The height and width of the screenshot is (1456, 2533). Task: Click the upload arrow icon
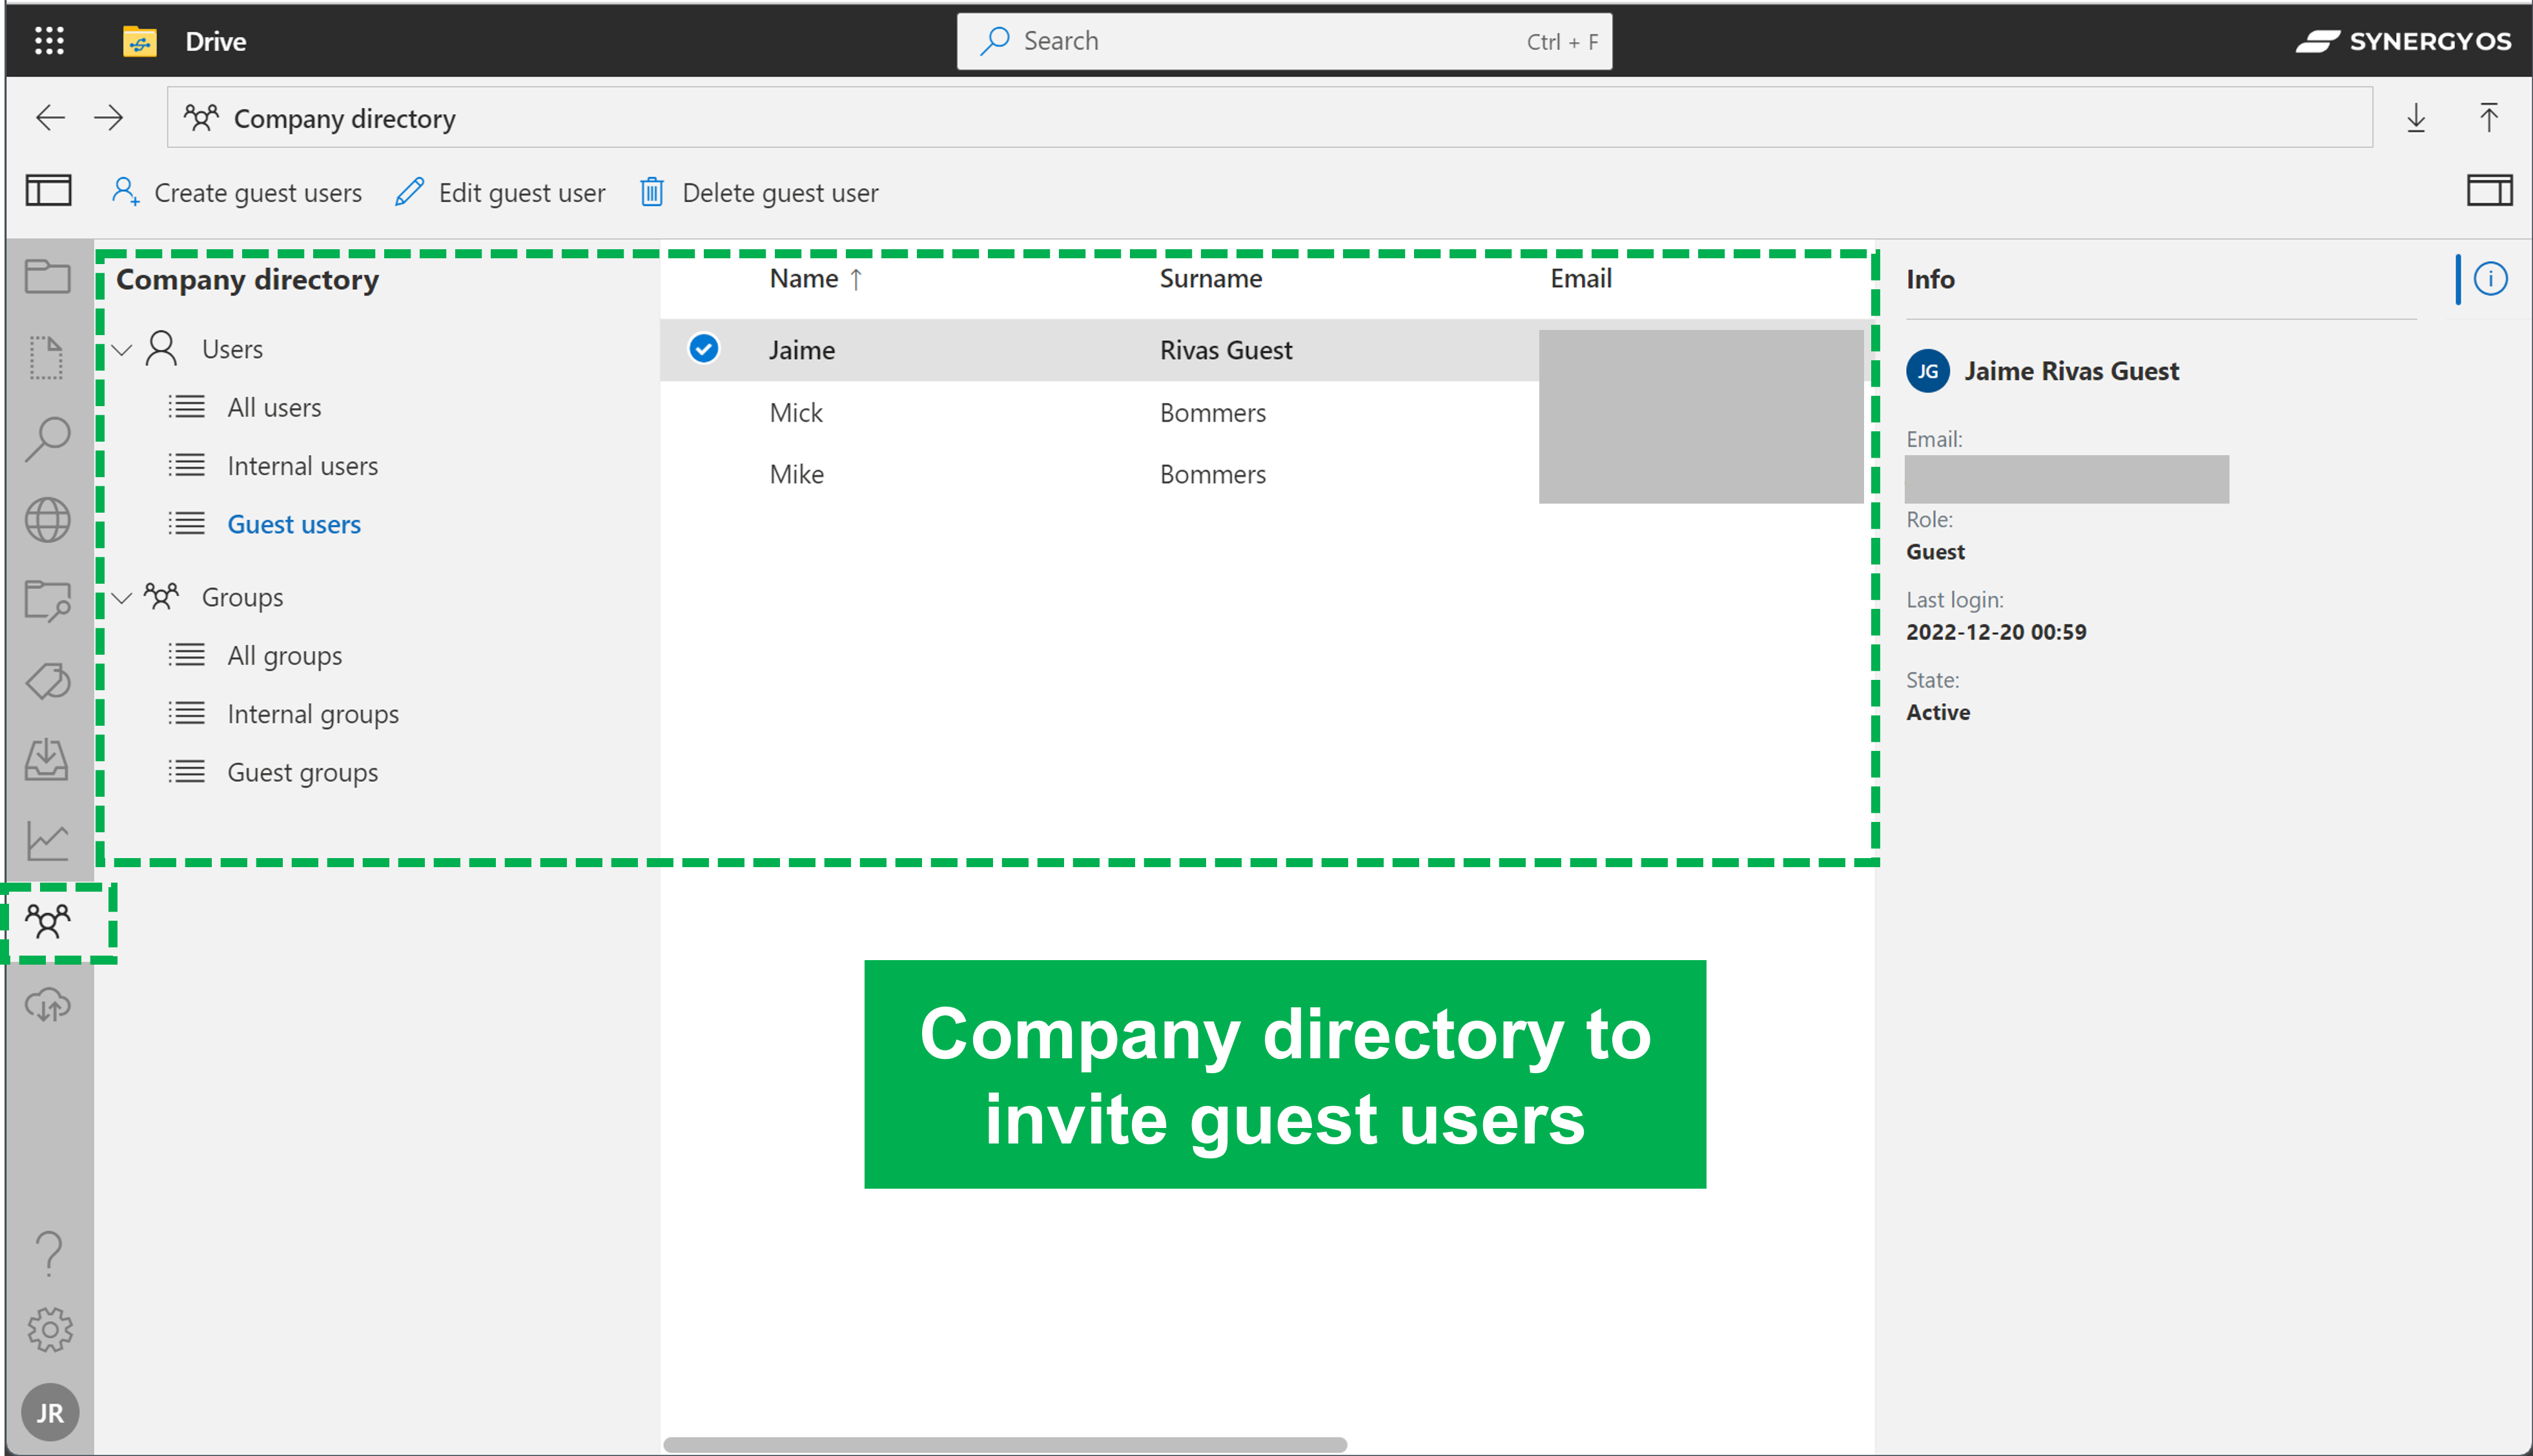pos(2489,118)
